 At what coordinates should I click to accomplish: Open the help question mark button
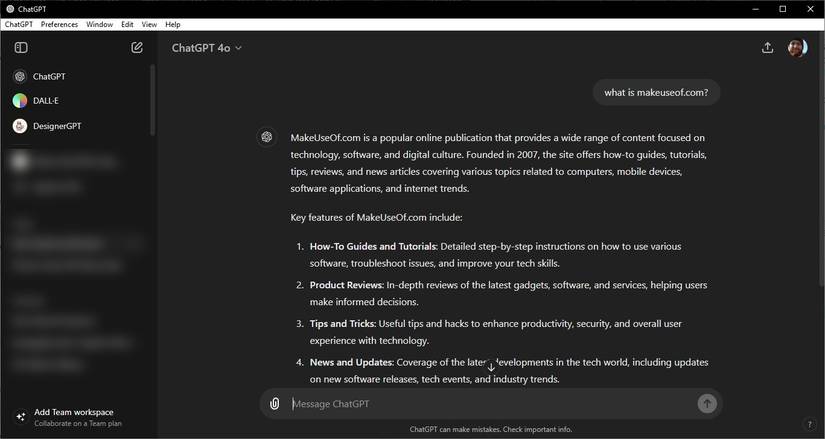810,425
